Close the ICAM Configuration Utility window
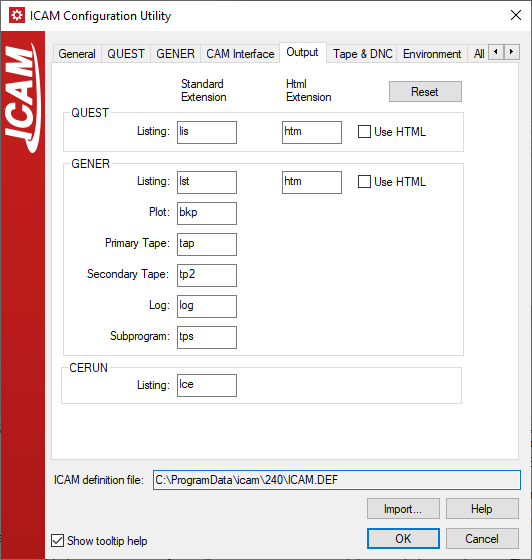The height and width of the screenshot is (560, 532). 516,15
